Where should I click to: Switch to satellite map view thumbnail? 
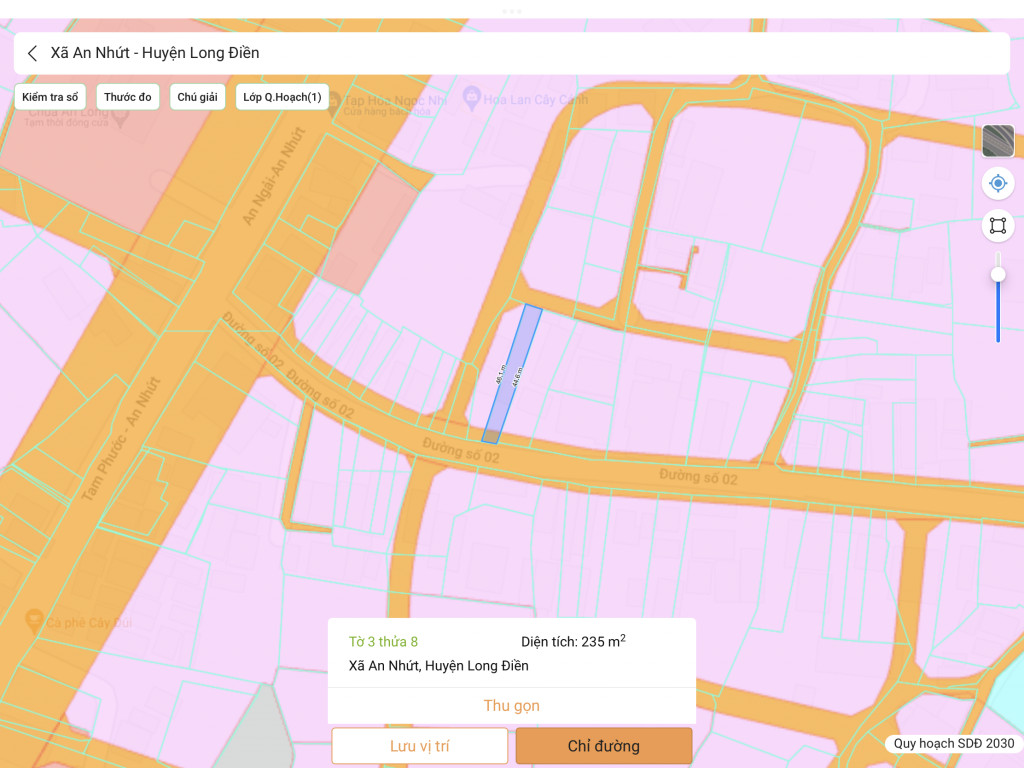coord(998,141)
